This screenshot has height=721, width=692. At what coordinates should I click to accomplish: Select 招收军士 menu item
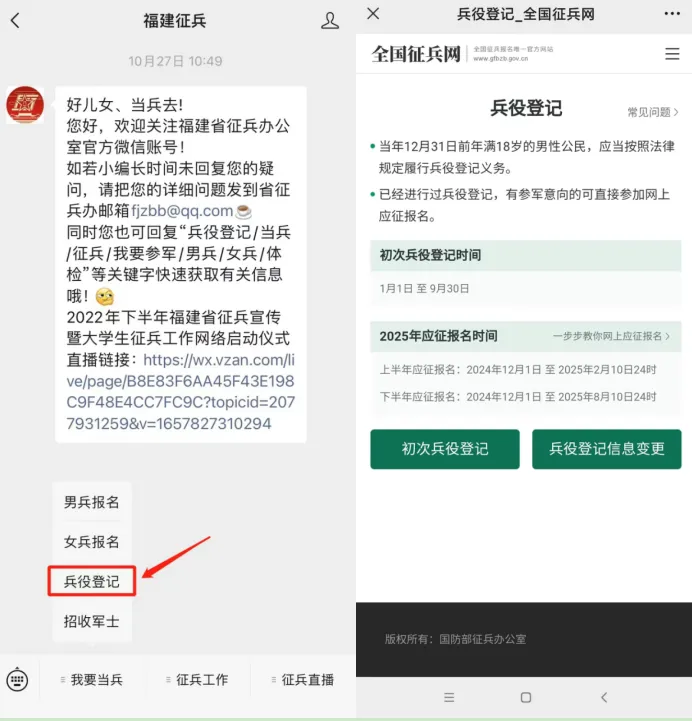(x=92, y=621)
